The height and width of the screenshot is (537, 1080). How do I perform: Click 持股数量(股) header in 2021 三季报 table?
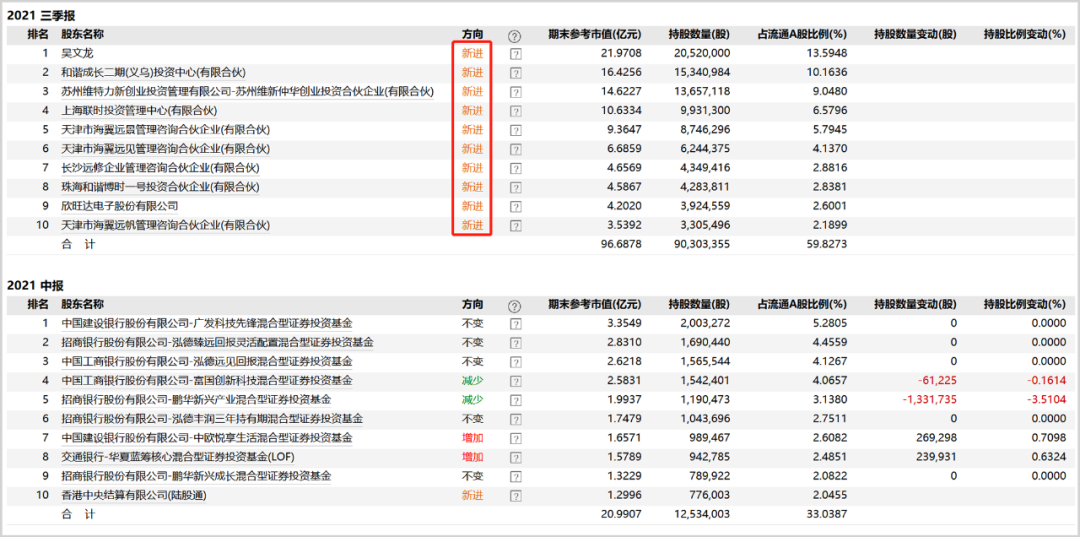tap(699, 34)
